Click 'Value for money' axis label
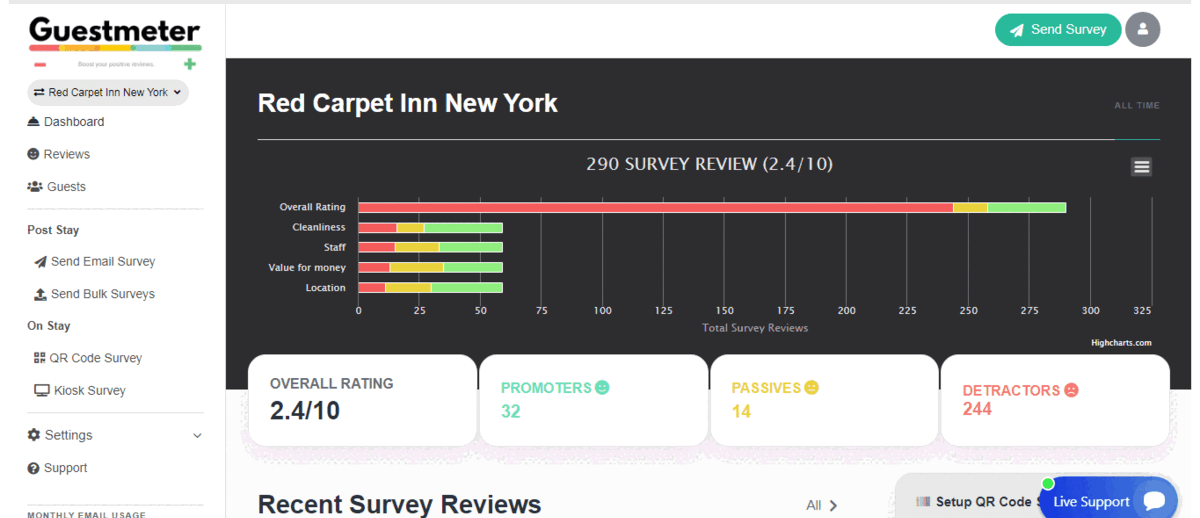 pyautogui.click(x=307, y=267)
